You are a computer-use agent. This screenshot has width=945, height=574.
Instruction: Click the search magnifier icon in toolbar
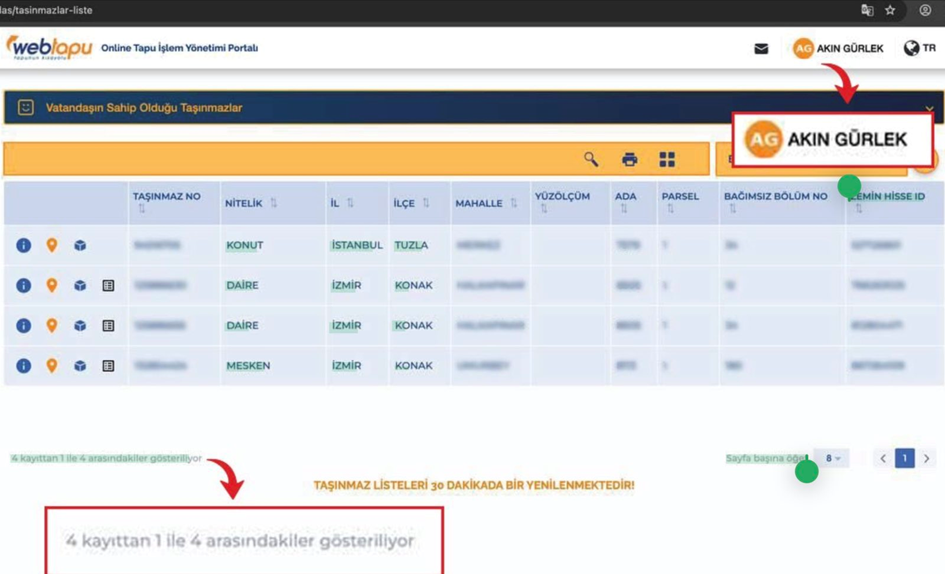point(591,159)
